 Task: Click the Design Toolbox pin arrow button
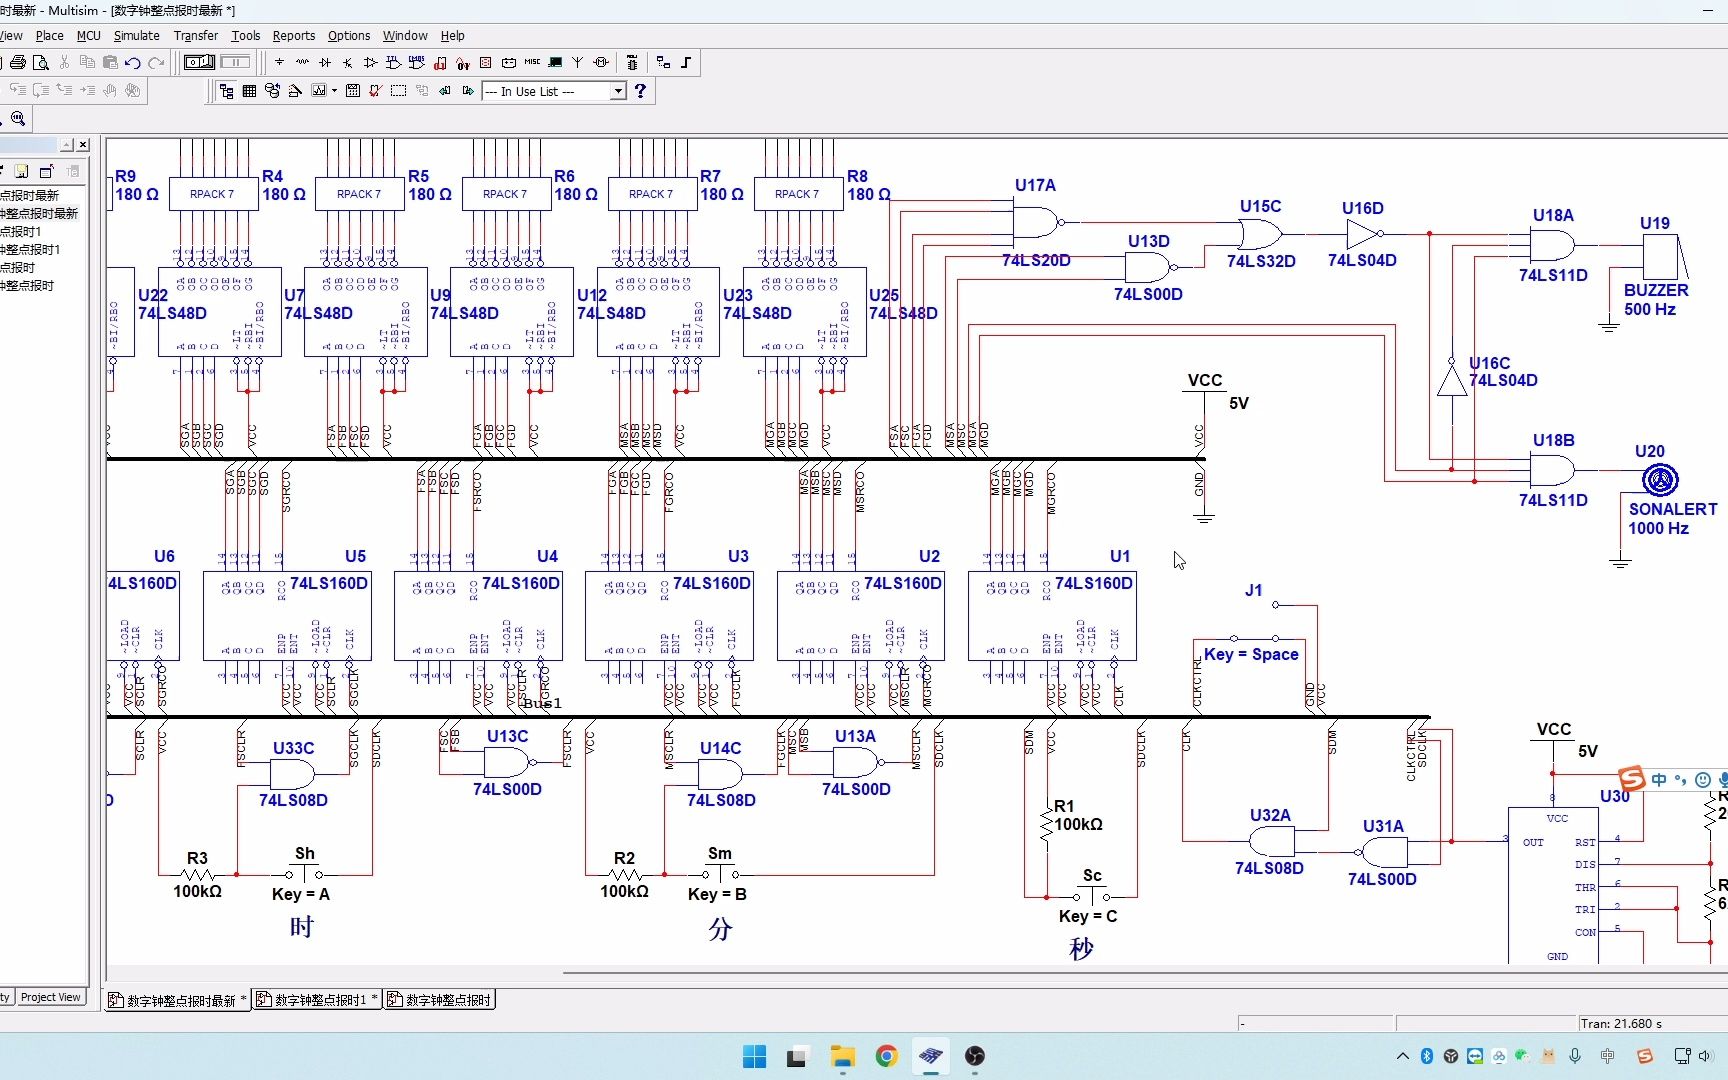[x=66, y=145]
